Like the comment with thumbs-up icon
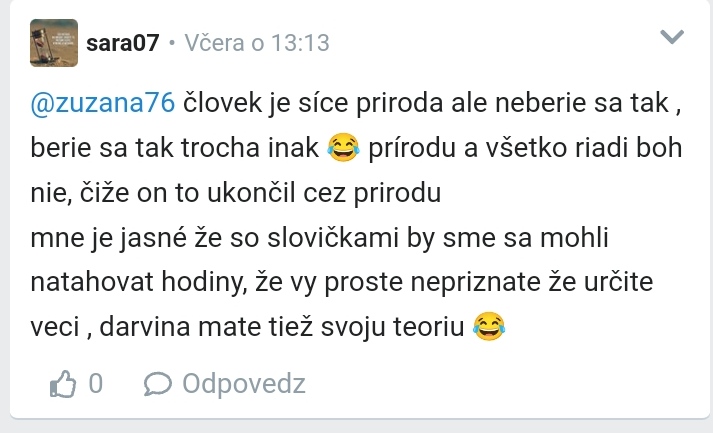 point(63,384)
